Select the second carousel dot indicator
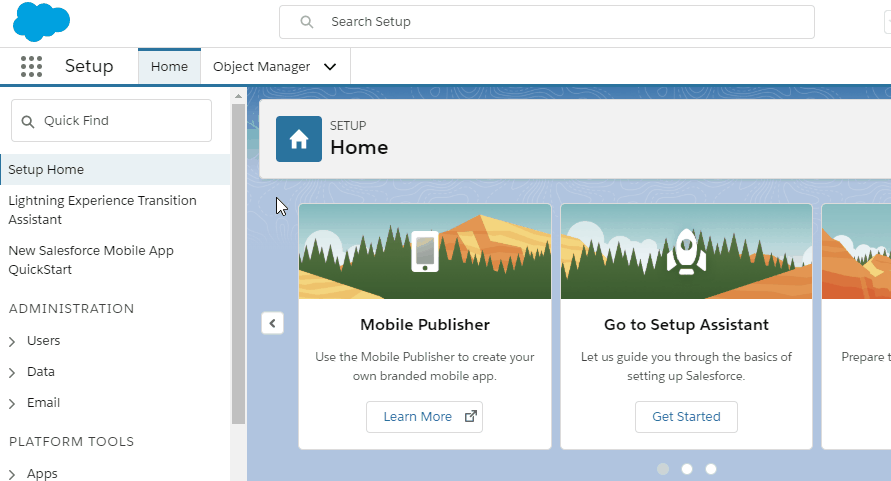891x481 pixels. pyautogui.click(x=687, y=469)
